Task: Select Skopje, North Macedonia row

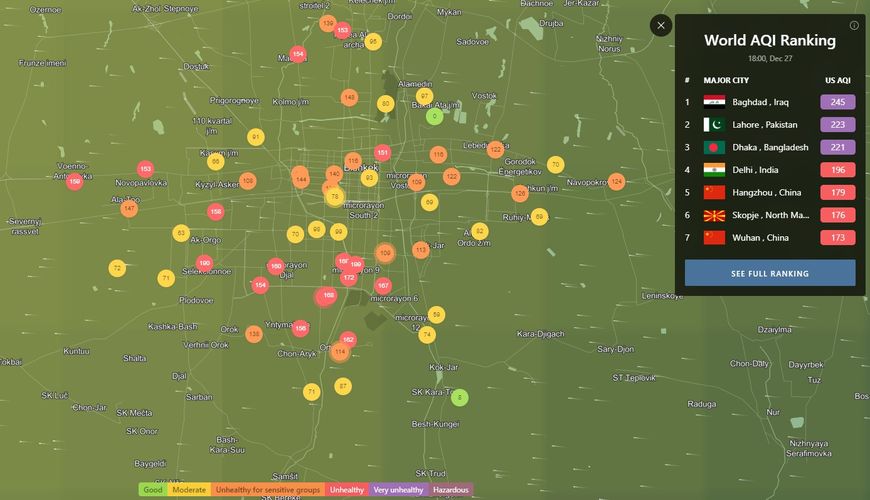Action: [x=770, y=215]
